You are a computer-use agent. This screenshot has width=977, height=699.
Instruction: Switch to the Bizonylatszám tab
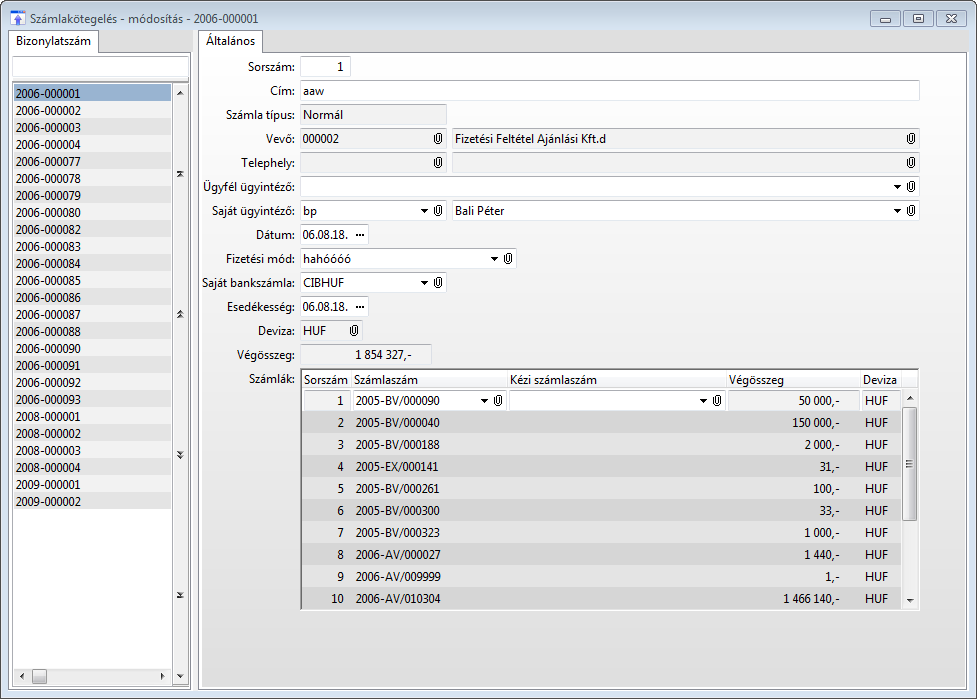[x=53, y=41]
